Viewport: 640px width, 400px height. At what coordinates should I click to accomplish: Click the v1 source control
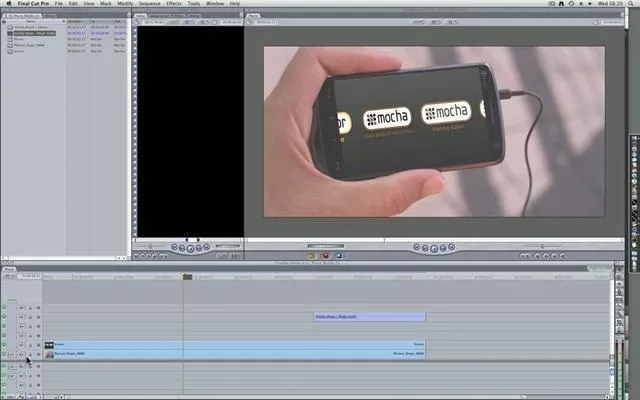[x=11, y=354]
